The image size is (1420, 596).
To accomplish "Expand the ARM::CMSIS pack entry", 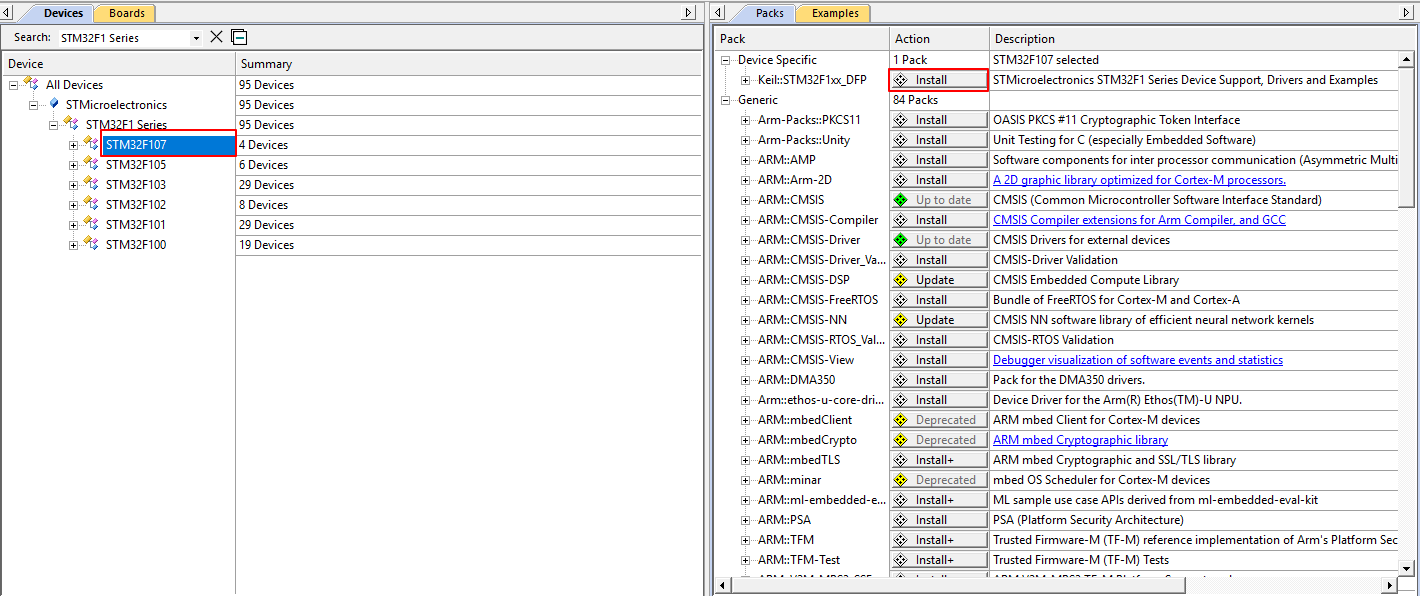I will 747,200.
